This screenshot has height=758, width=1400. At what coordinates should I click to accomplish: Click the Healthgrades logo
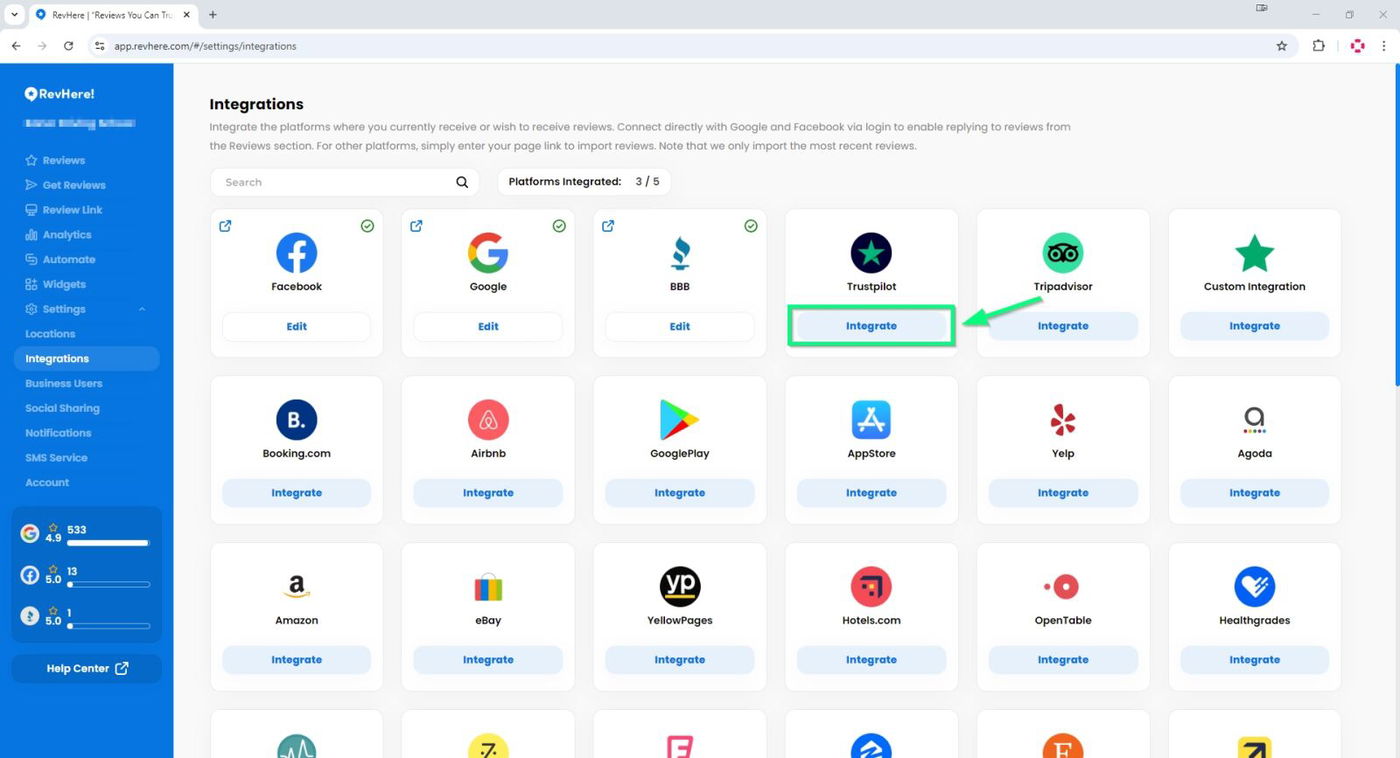tap(1254, 587)
